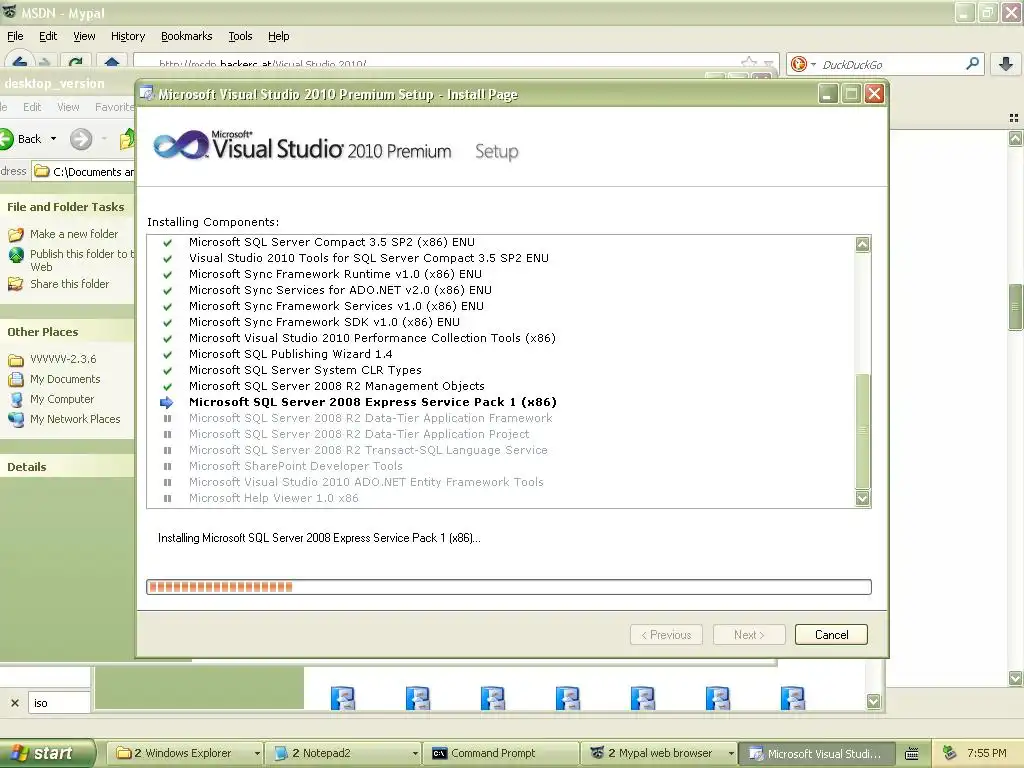Open the Downloads arrow button in Mypal
This screenshot has width=1024, height=768.
coord(1006,63)
